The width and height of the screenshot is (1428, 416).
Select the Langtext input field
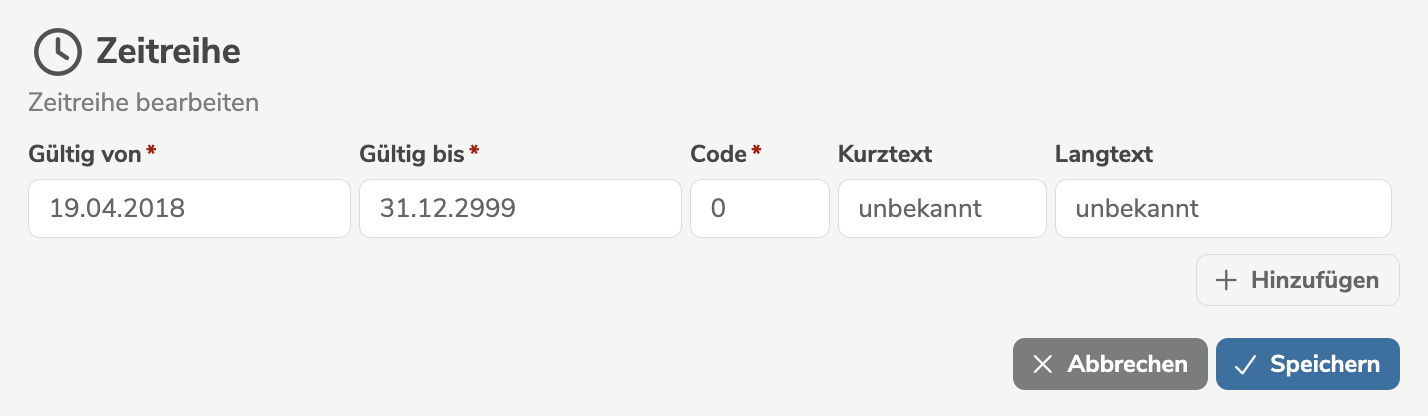point(1222,209)
